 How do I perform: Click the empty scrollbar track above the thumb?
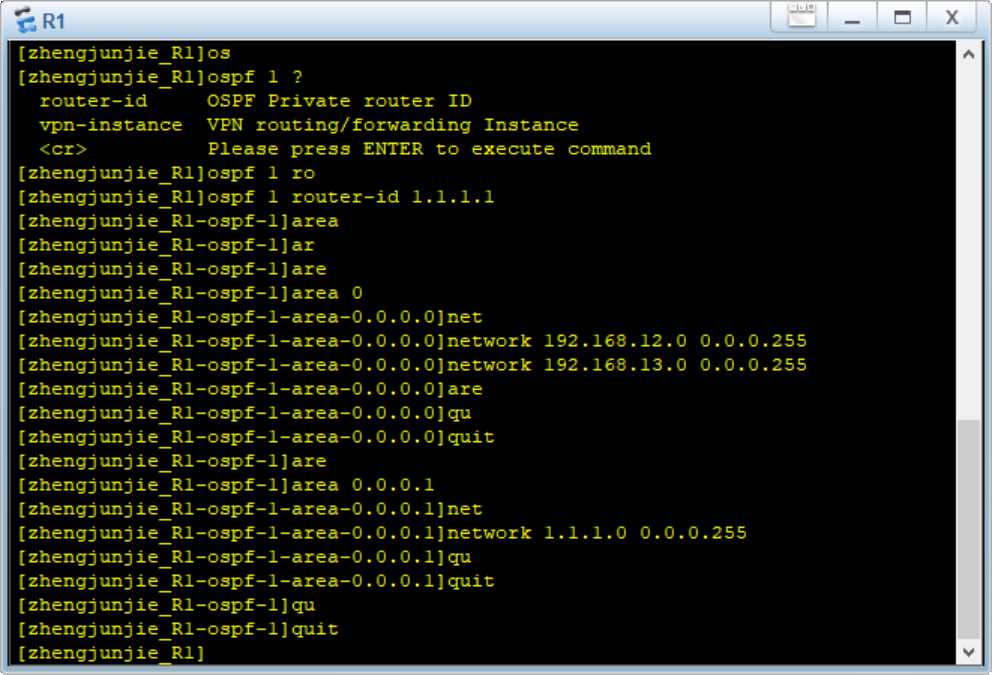(967, 240)
